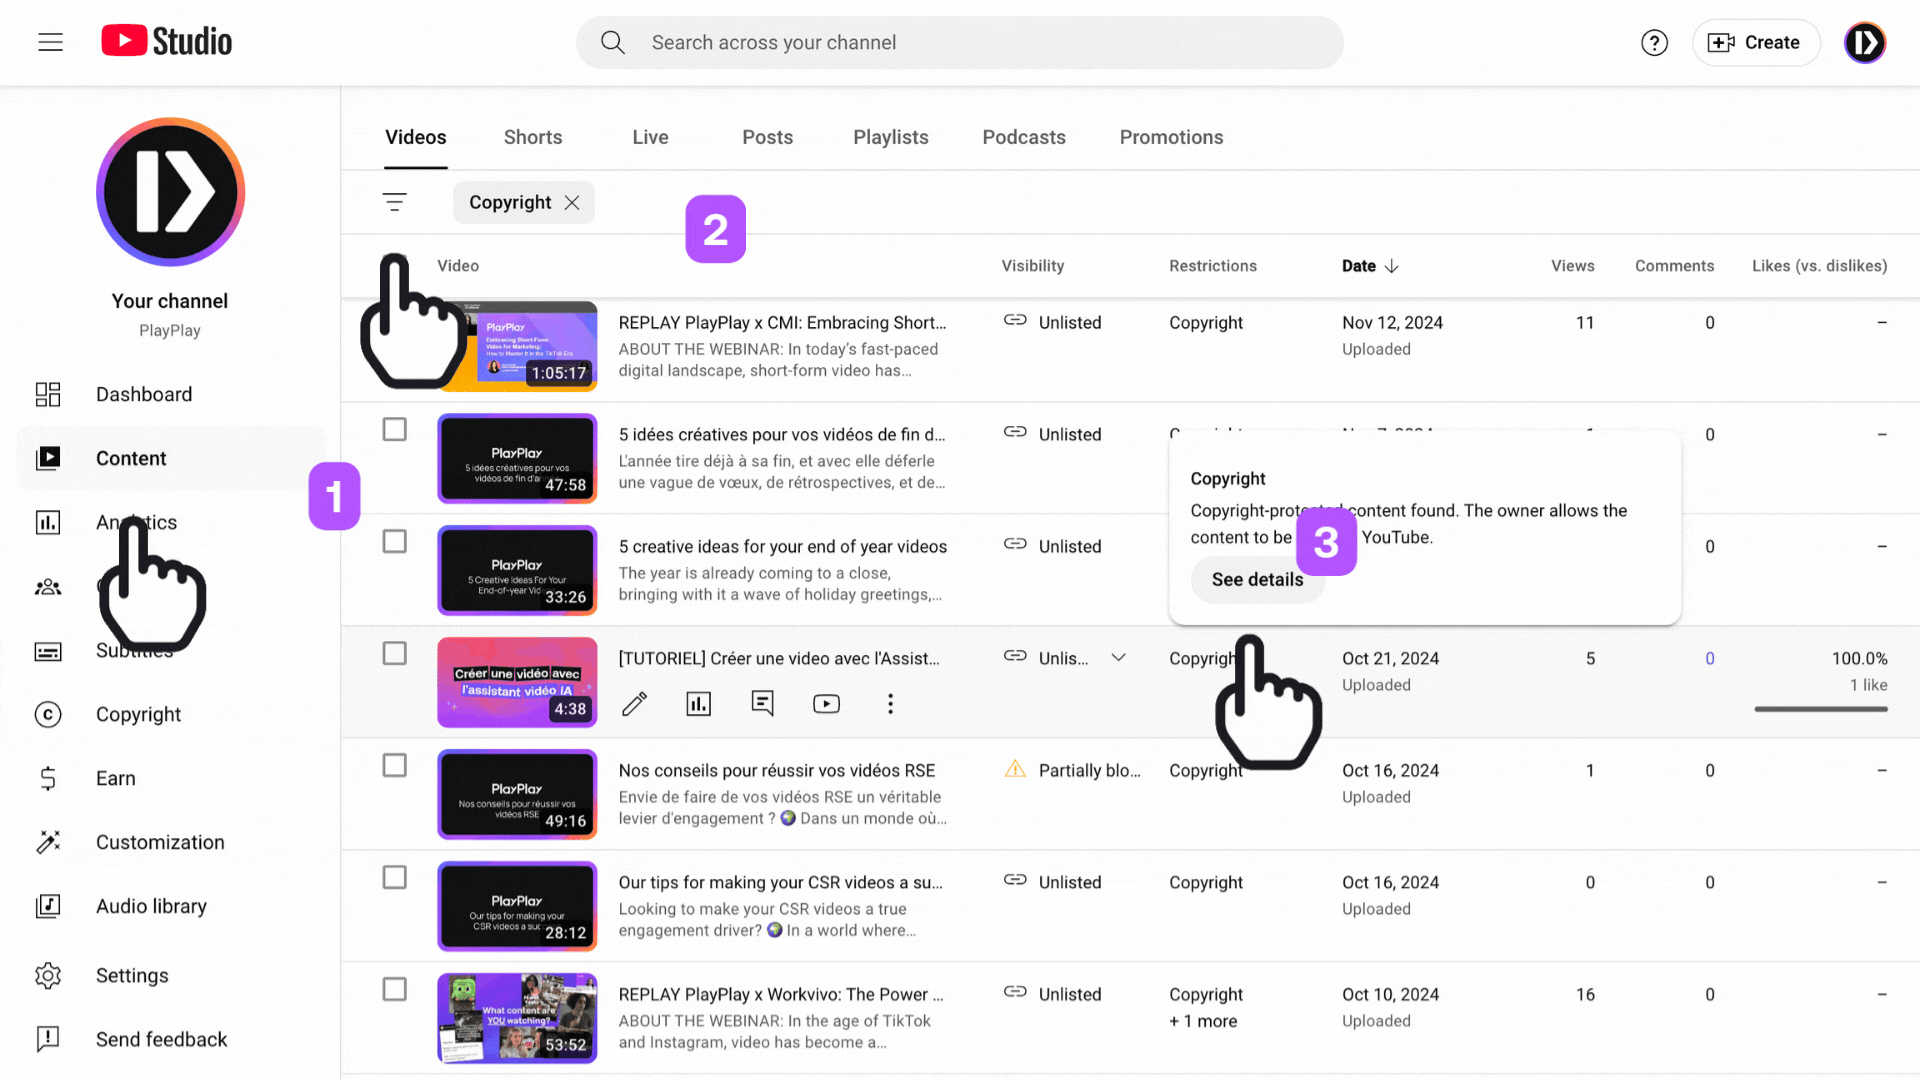The height and width of the screenshot is (1080, 1920).
Task: Select checkbox for REPLAY Workvivo video
Action: tap(395, 989)
